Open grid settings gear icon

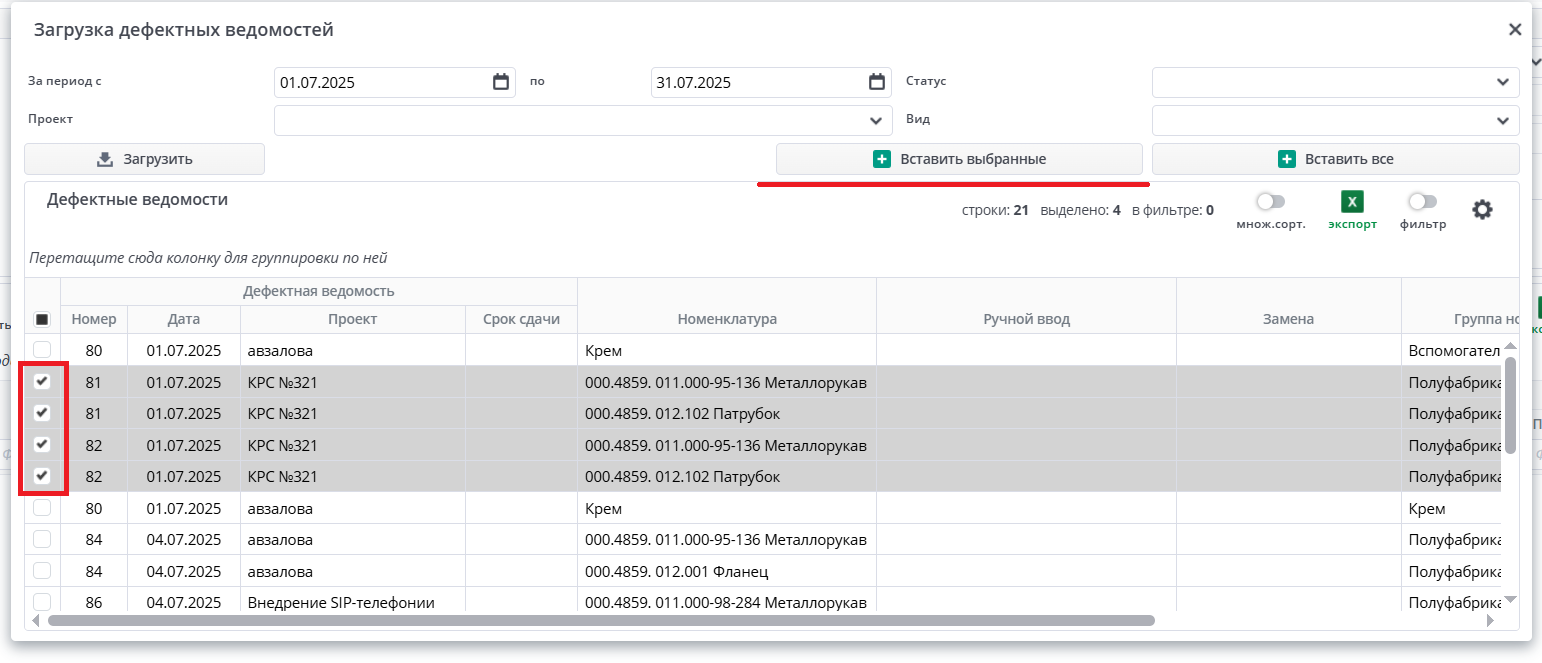(x=1482, y=209)
